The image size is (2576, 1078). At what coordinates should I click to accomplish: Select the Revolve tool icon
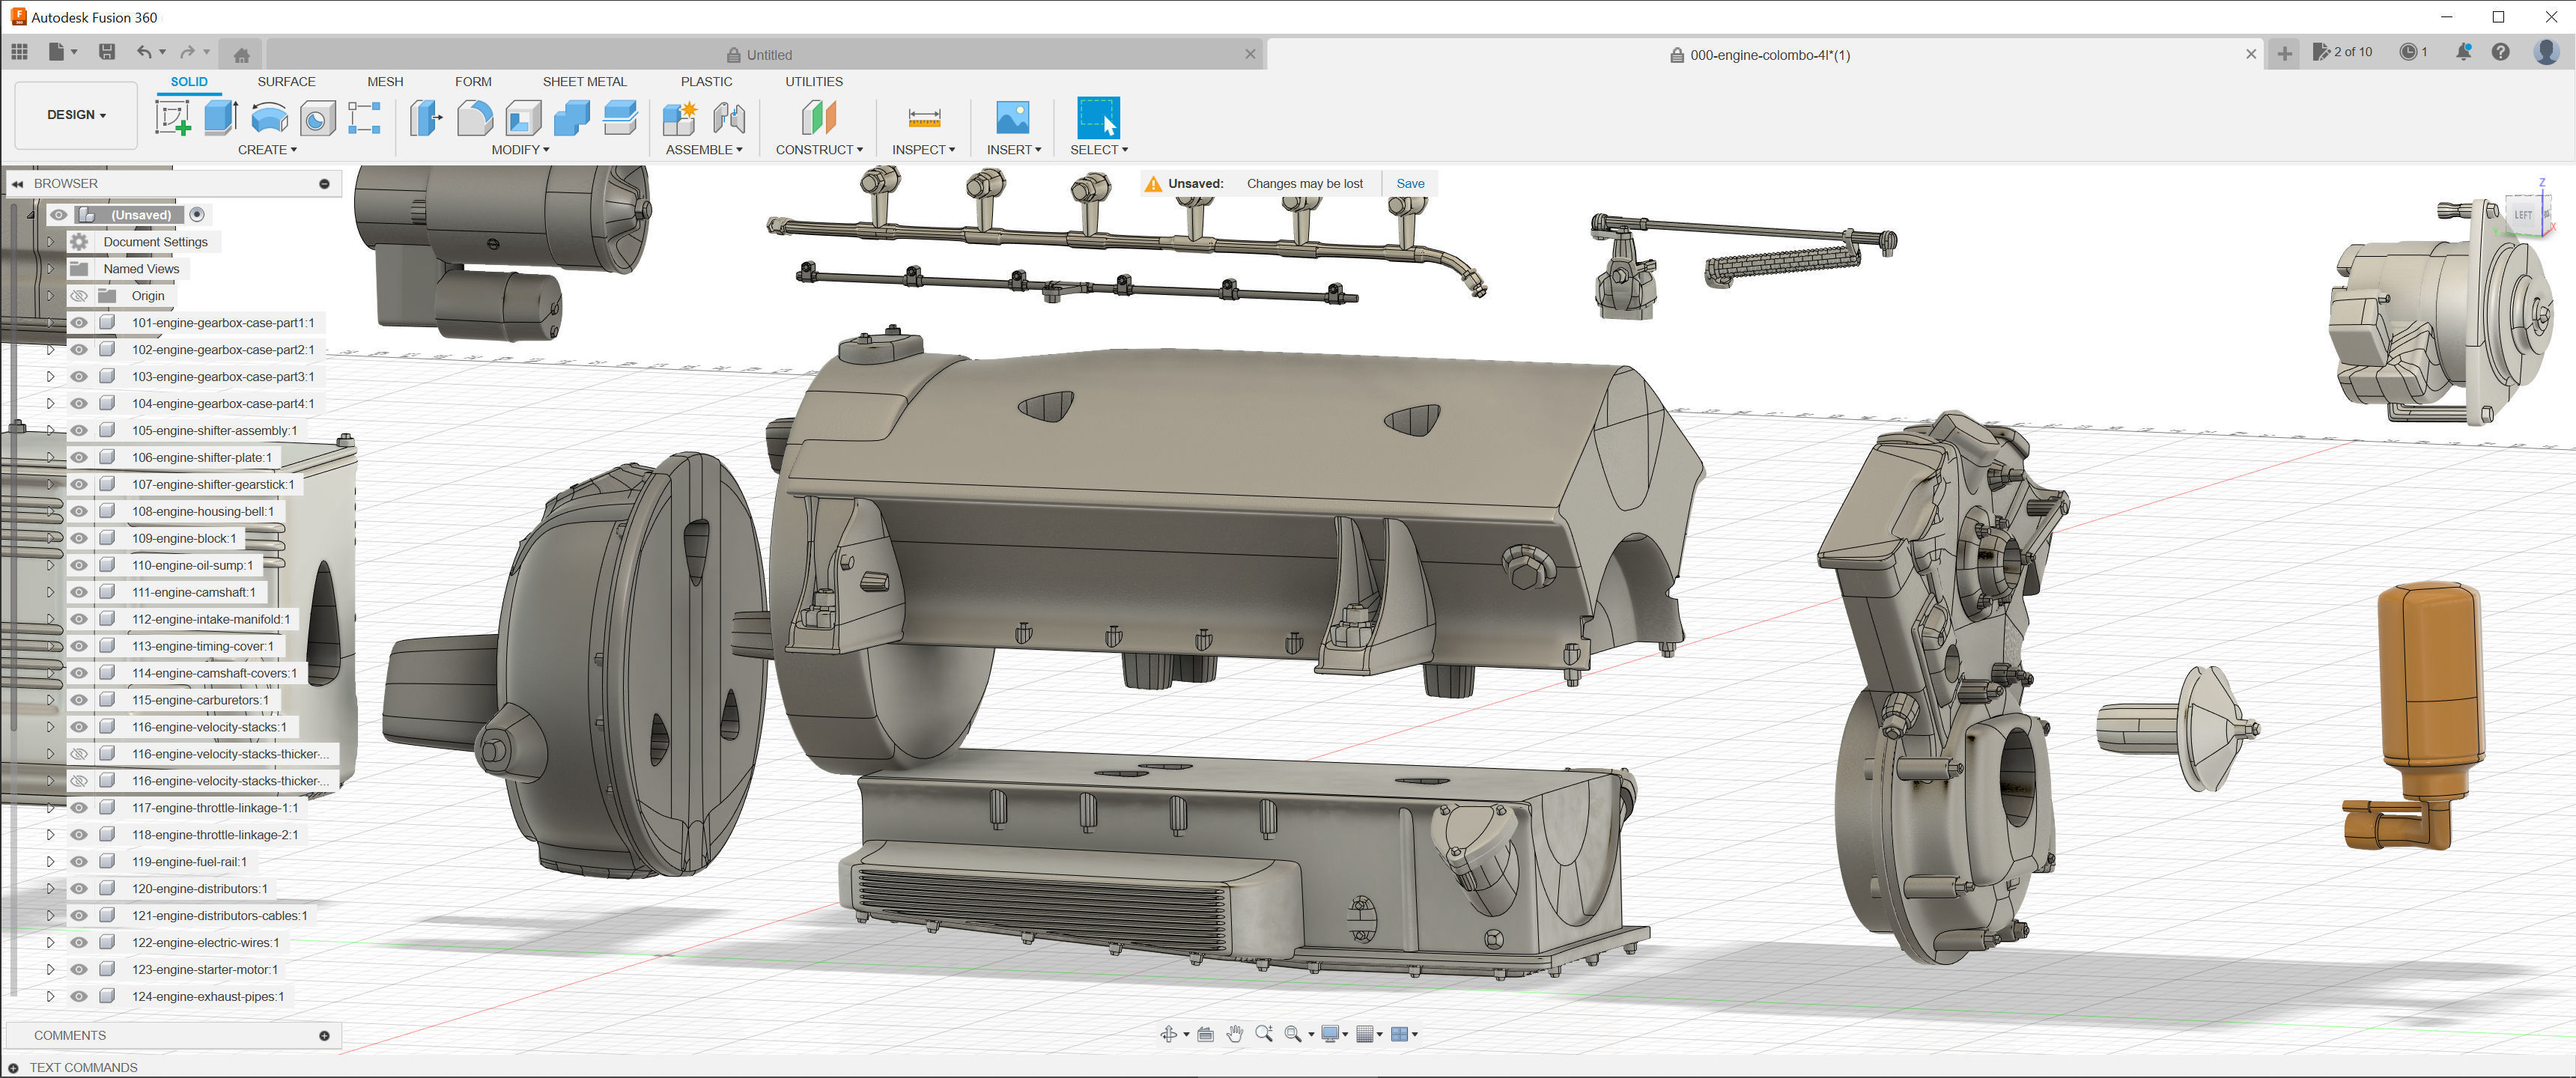(x=269, y=118)
